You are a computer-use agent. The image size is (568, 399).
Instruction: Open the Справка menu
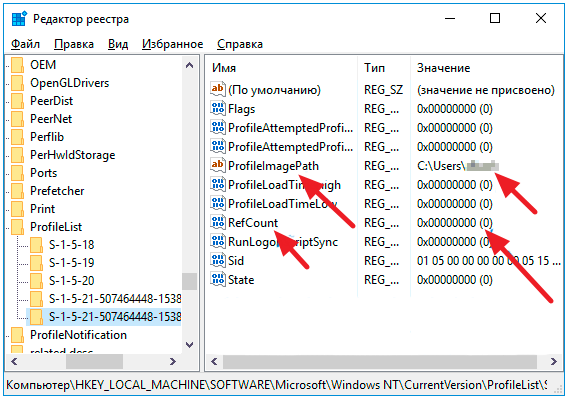pyautogui.click(x=240, y=44)
